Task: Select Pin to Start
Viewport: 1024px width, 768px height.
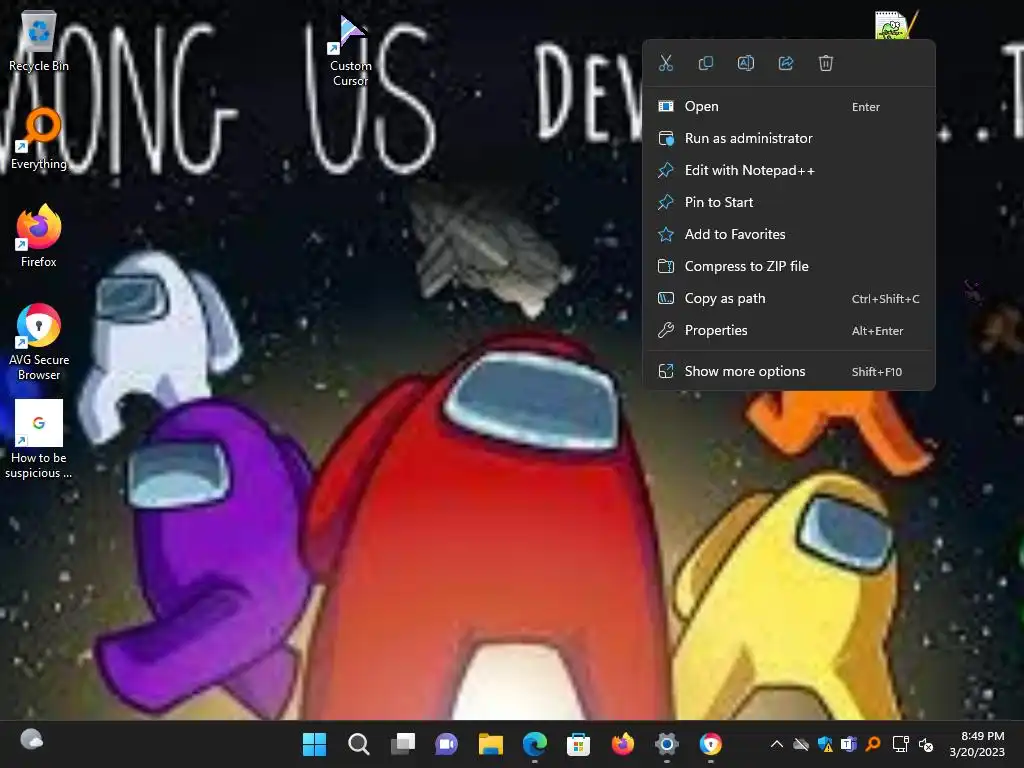Action: click(x=789, y=202)
